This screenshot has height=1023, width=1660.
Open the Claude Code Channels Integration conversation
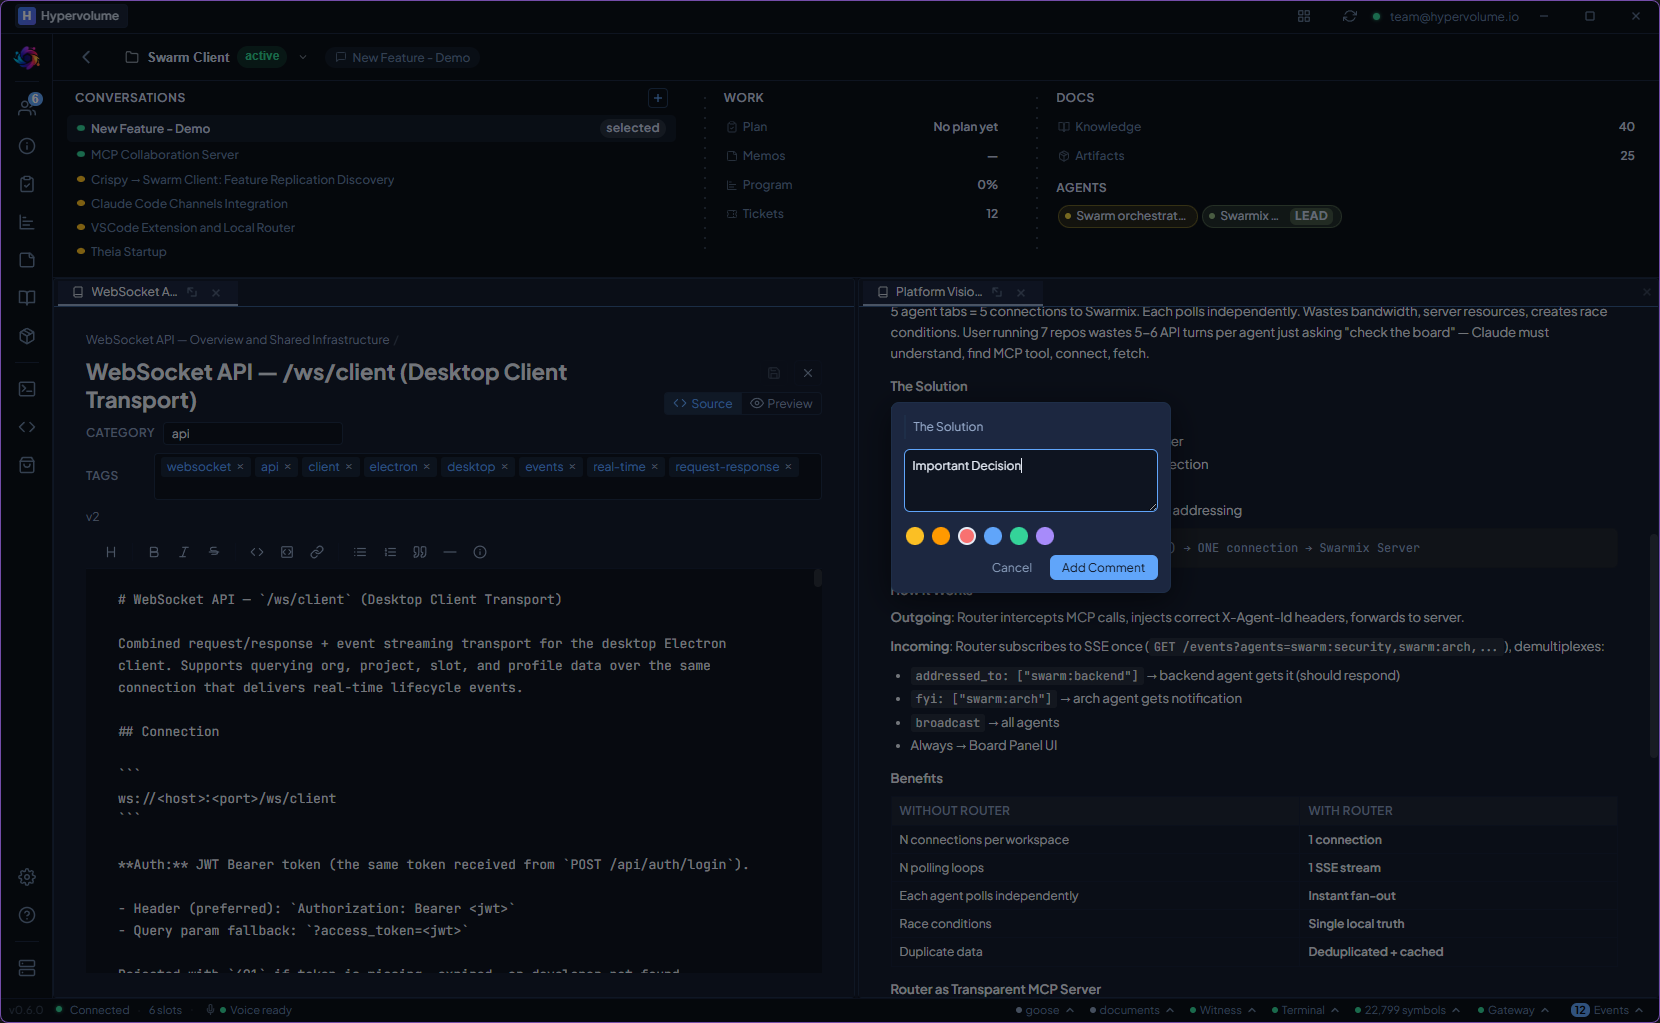pyautogui.click(x=189, y=204)
